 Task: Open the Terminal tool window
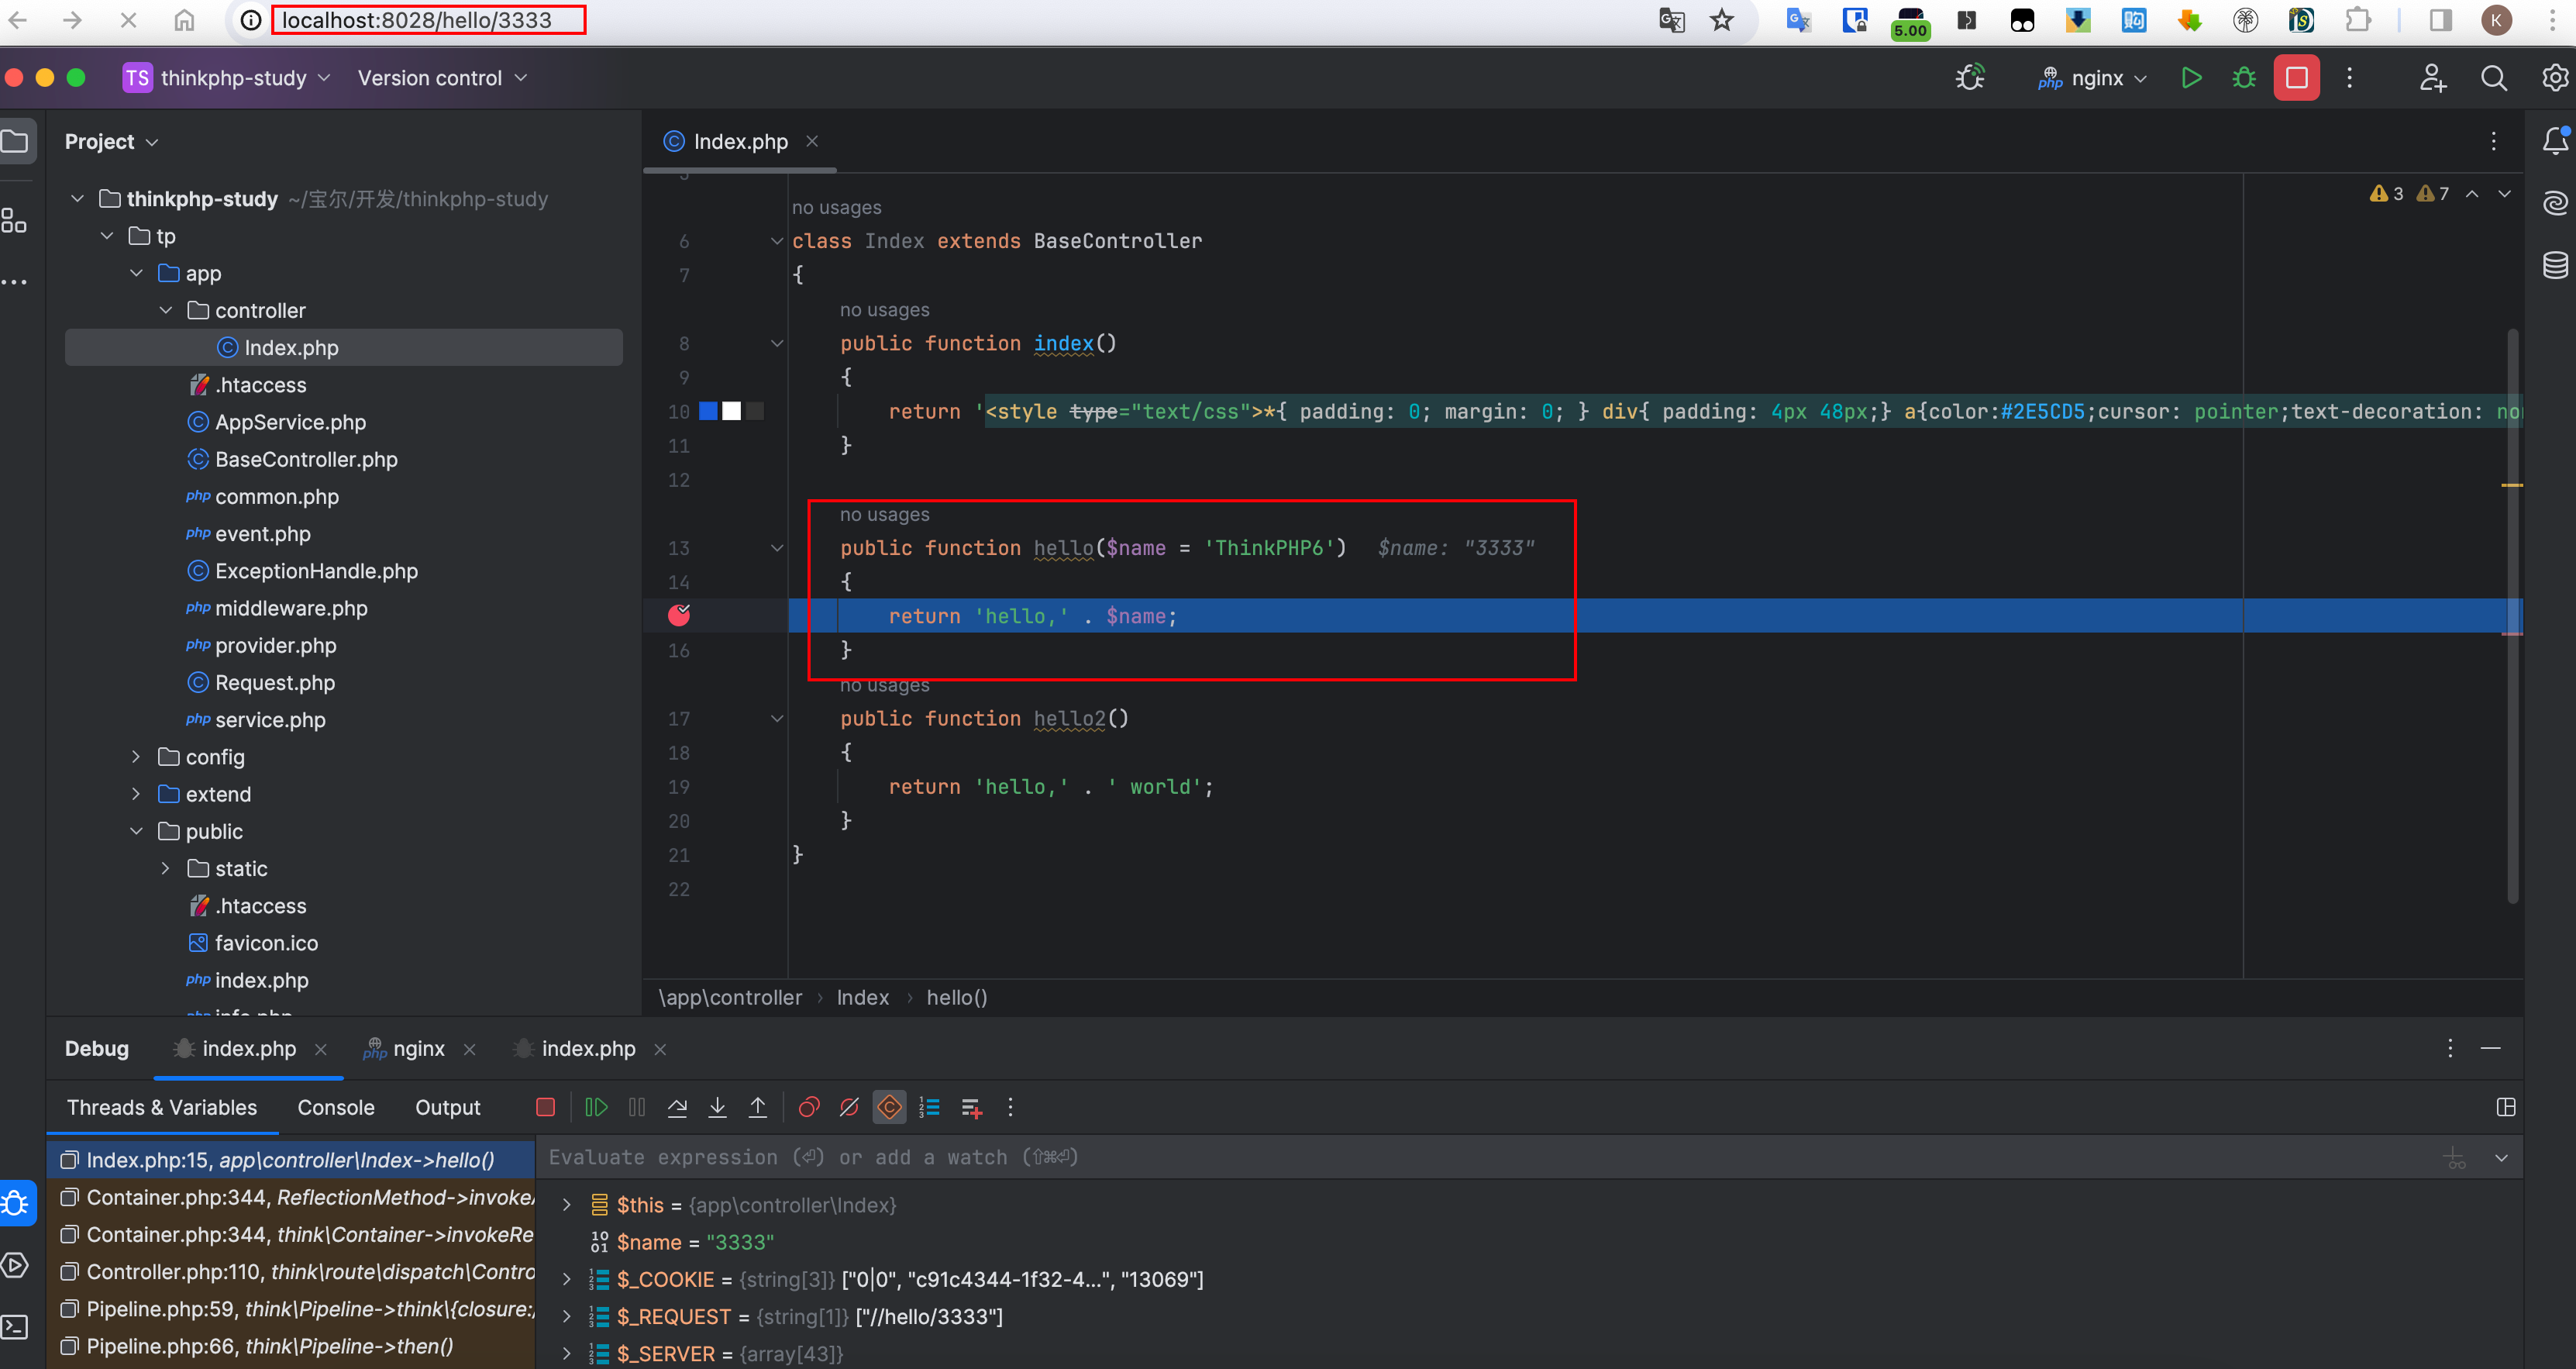point(14,1327)
